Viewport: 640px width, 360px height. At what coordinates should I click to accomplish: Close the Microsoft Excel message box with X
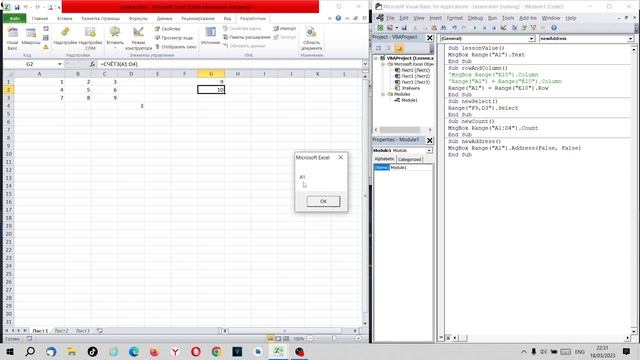tap(340, 157)
